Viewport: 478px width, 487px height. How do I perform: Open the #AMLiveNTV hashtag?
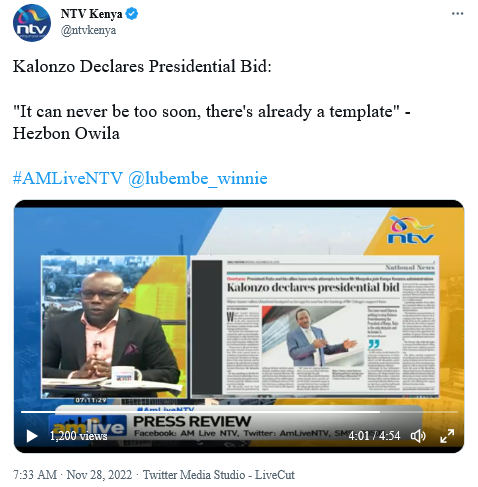[x=68, y=178]
